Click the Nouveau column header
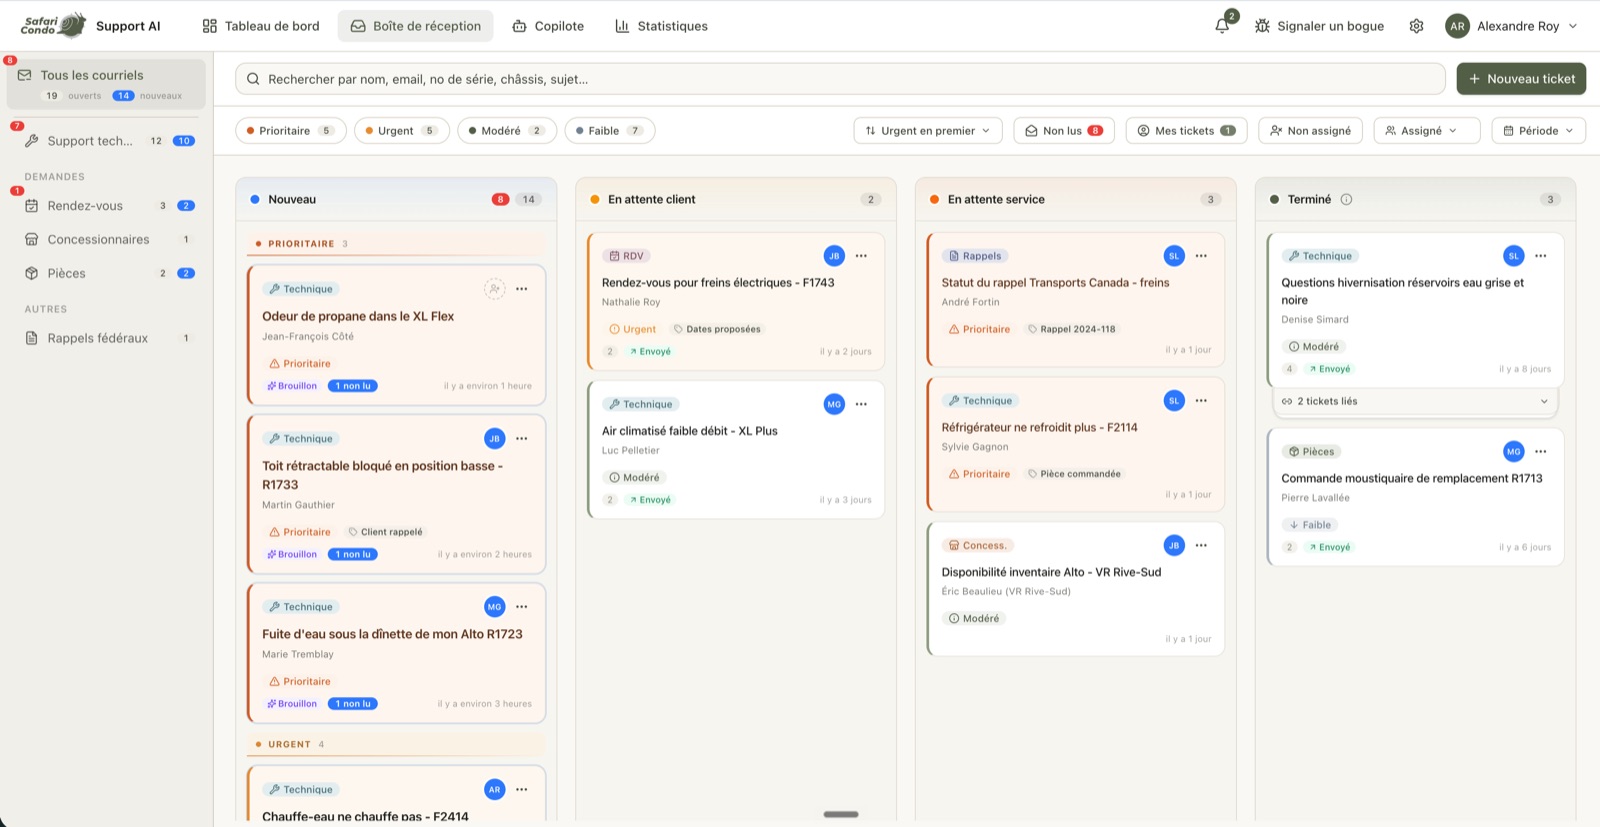 (x=396, y=199)
